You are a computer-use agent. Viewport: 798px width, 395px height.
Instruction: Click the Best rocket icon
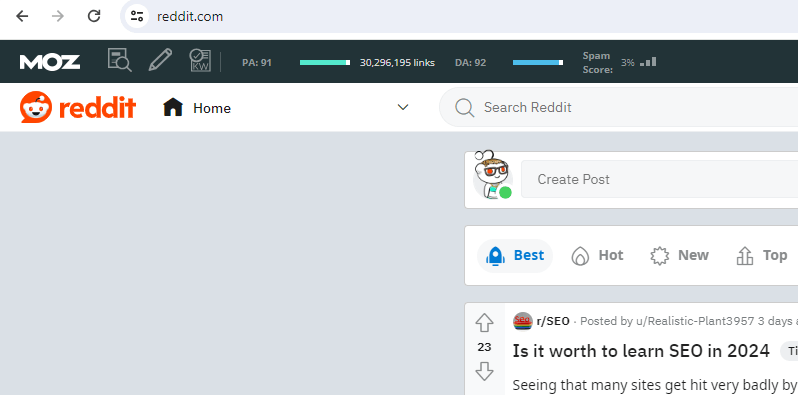tap(495, 256)
